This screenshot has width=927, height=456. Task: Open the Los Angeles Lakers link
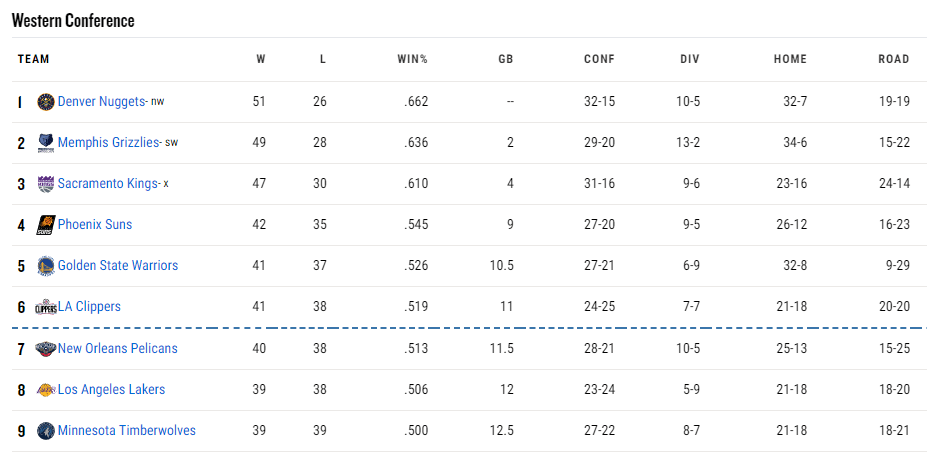(x=111, y=389)
